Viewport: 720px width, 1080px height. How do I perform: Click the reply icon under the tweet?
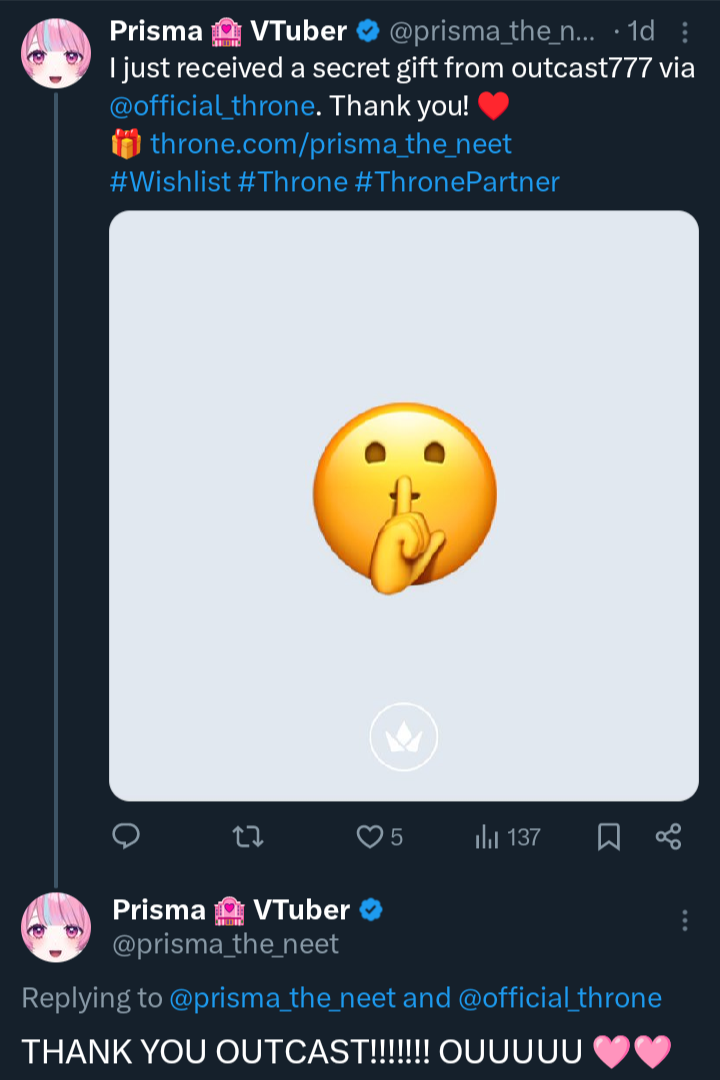(x=126, y=836)
